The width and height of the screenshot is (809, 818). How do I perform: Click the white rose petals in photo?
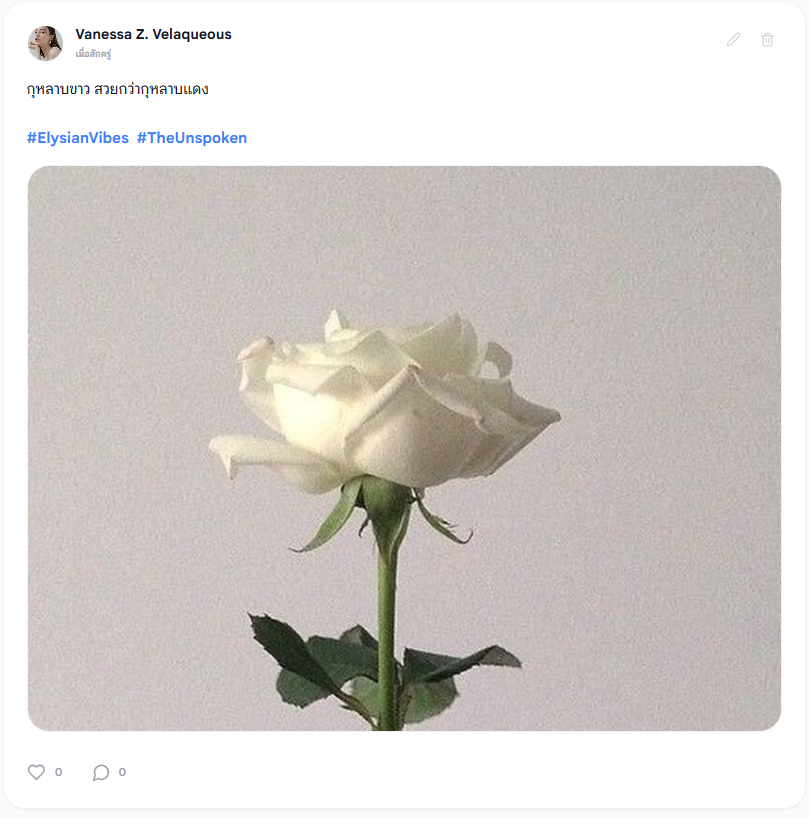386,402
